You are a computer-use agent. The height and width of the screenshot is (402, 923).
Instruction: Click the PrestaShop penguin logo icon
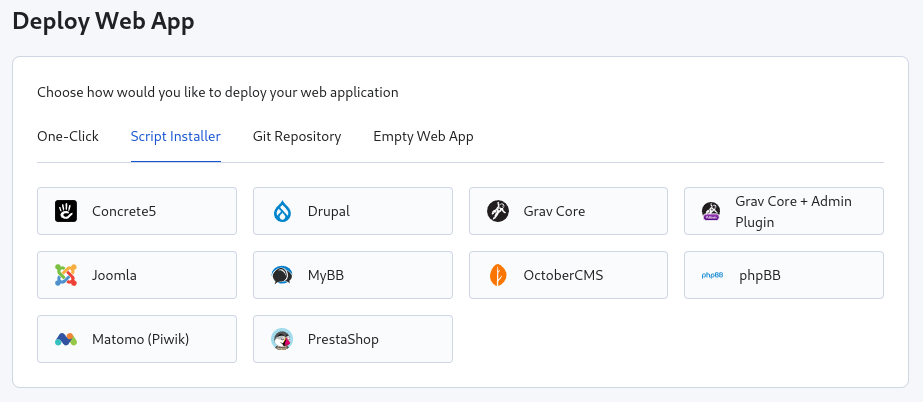[282, 339]
